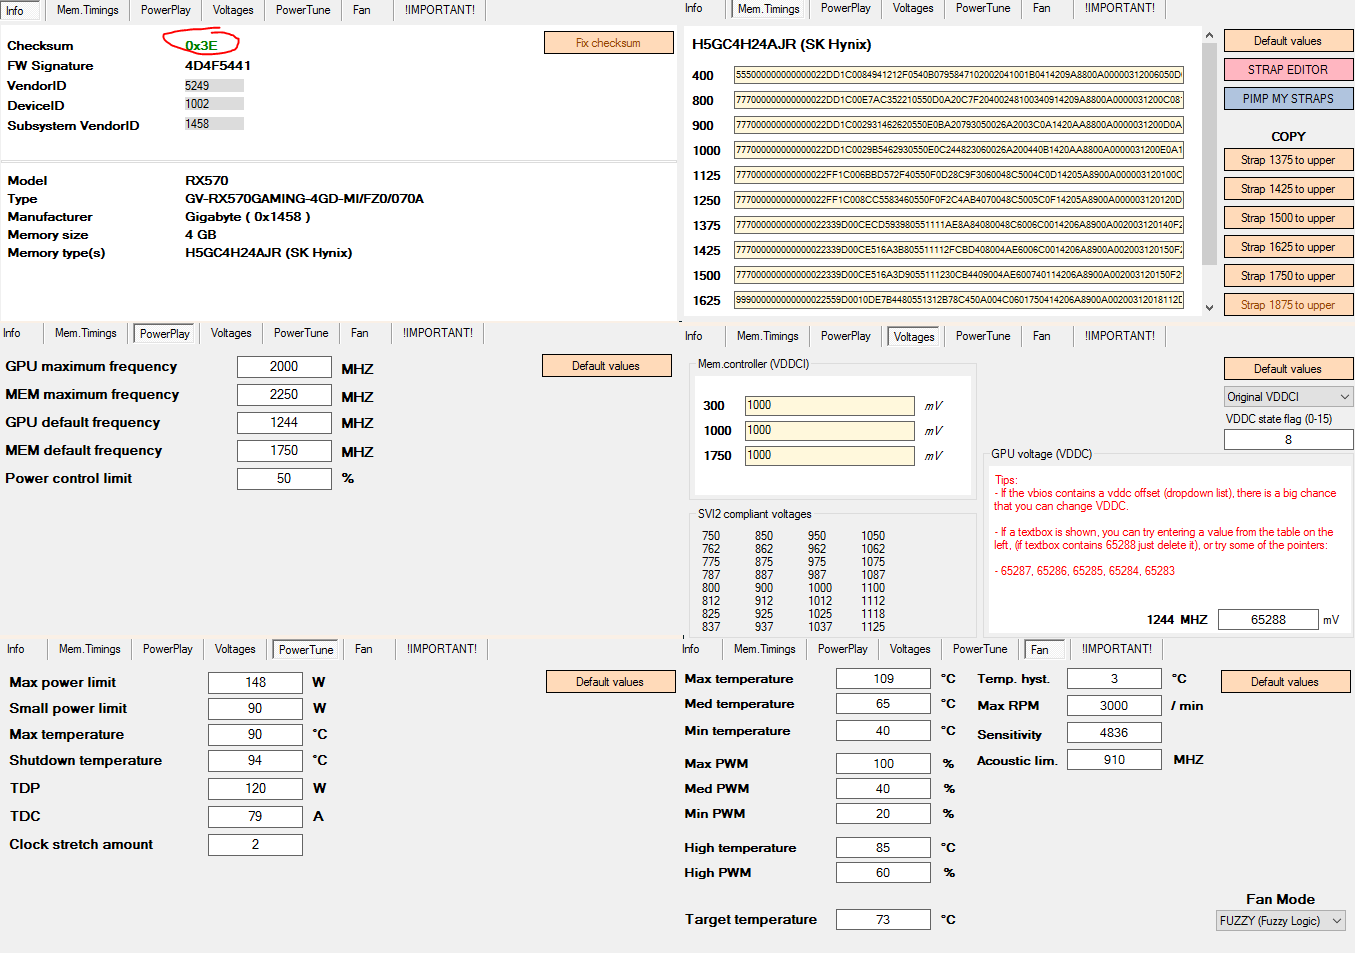
Task: Click the timings list scrollbar down arrow
Action: coord(1209,308)
